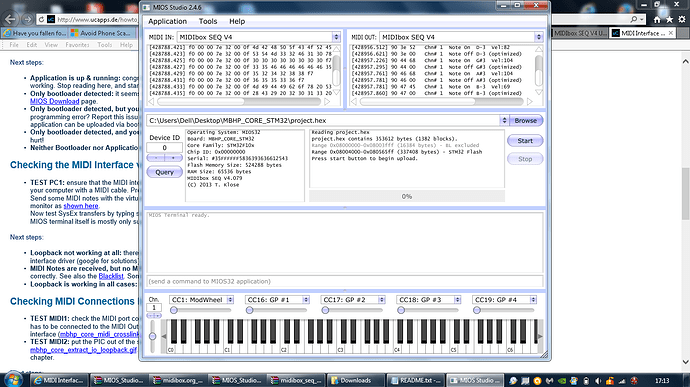Click the Stop upload button

click(x=525, y=159)
